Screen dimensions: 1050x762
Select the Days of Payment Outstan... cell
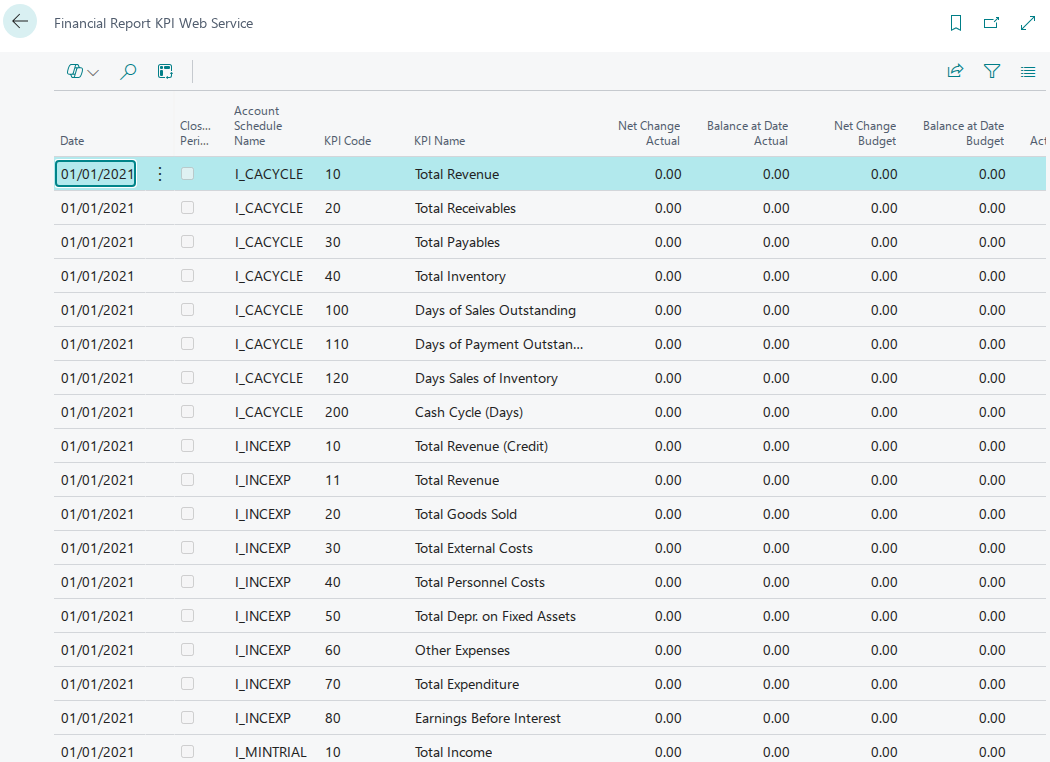pyautogui.click(x=499, y=344)
